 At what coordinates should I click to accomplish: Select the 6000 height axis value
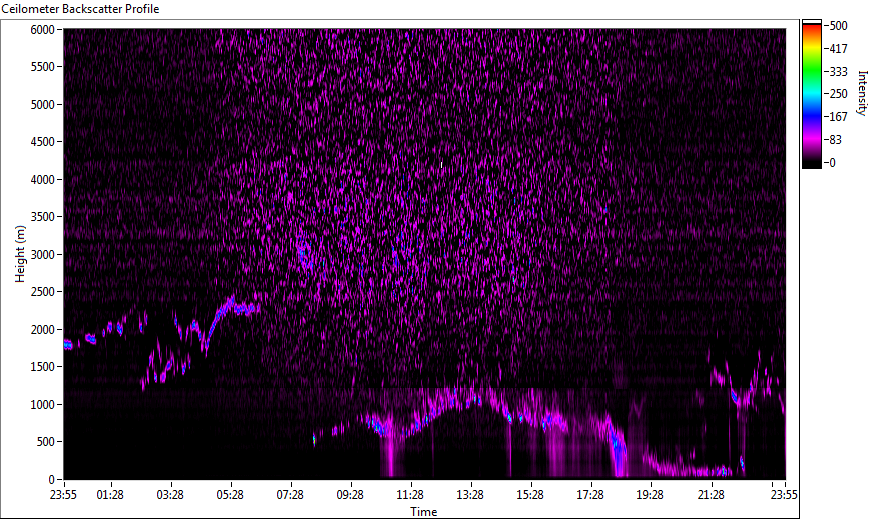[42, 29]
